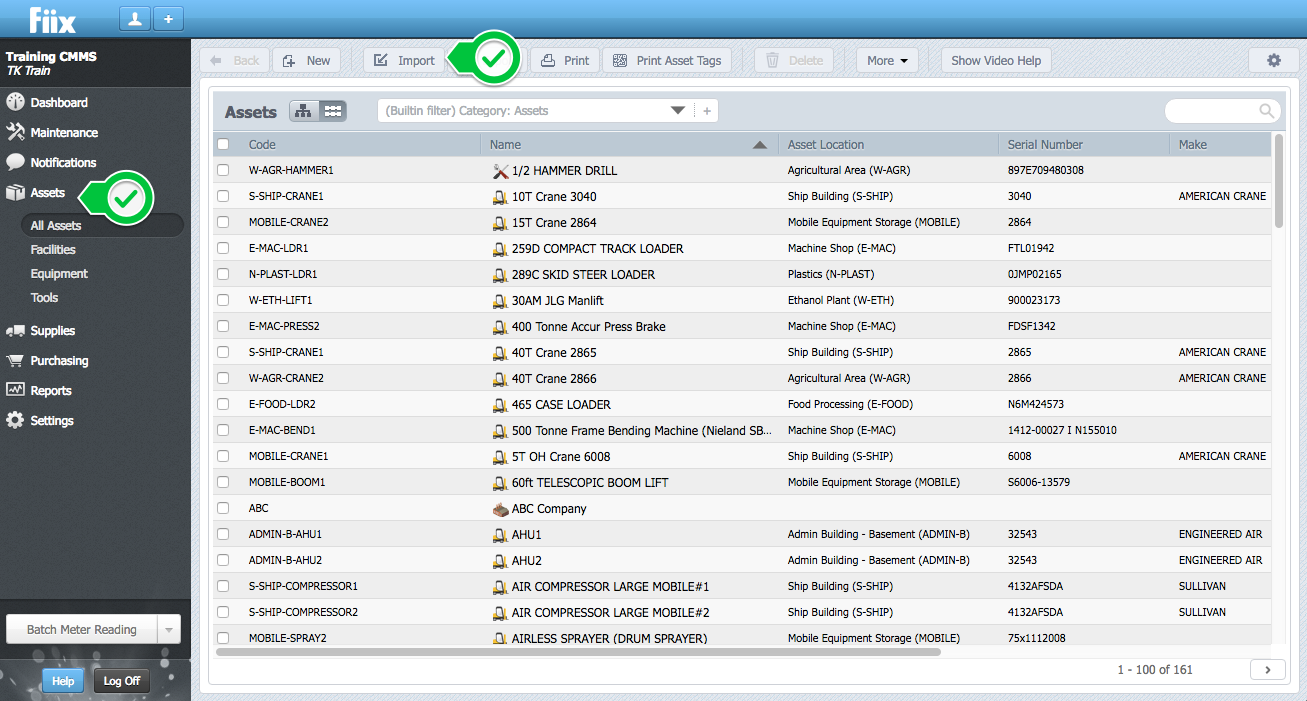Click the Supplies truck icon in sidebar

tap(15, 330)
